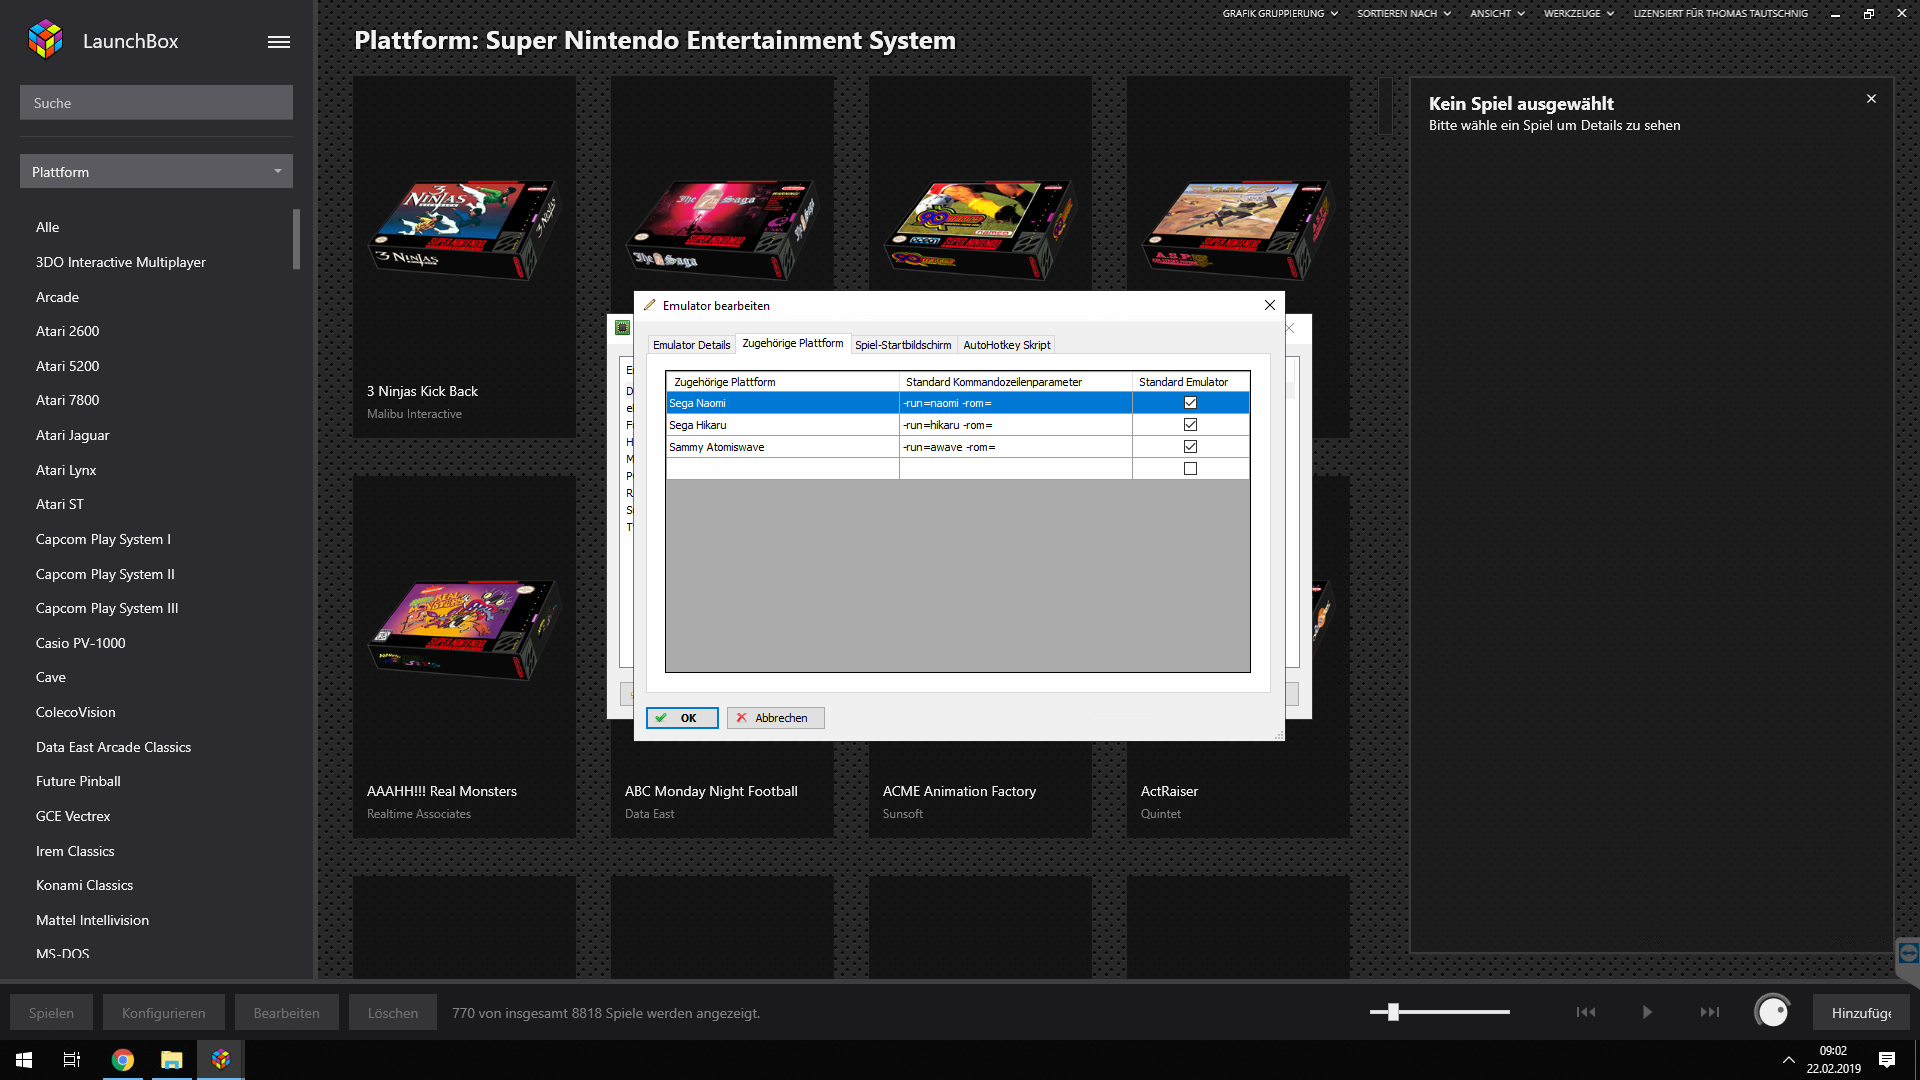Image resolution: width=1920 pixels, height=1080 pixels.
Task: Click the Standard Kommandozeilenparameter column header
Action: click(1015, 382)
